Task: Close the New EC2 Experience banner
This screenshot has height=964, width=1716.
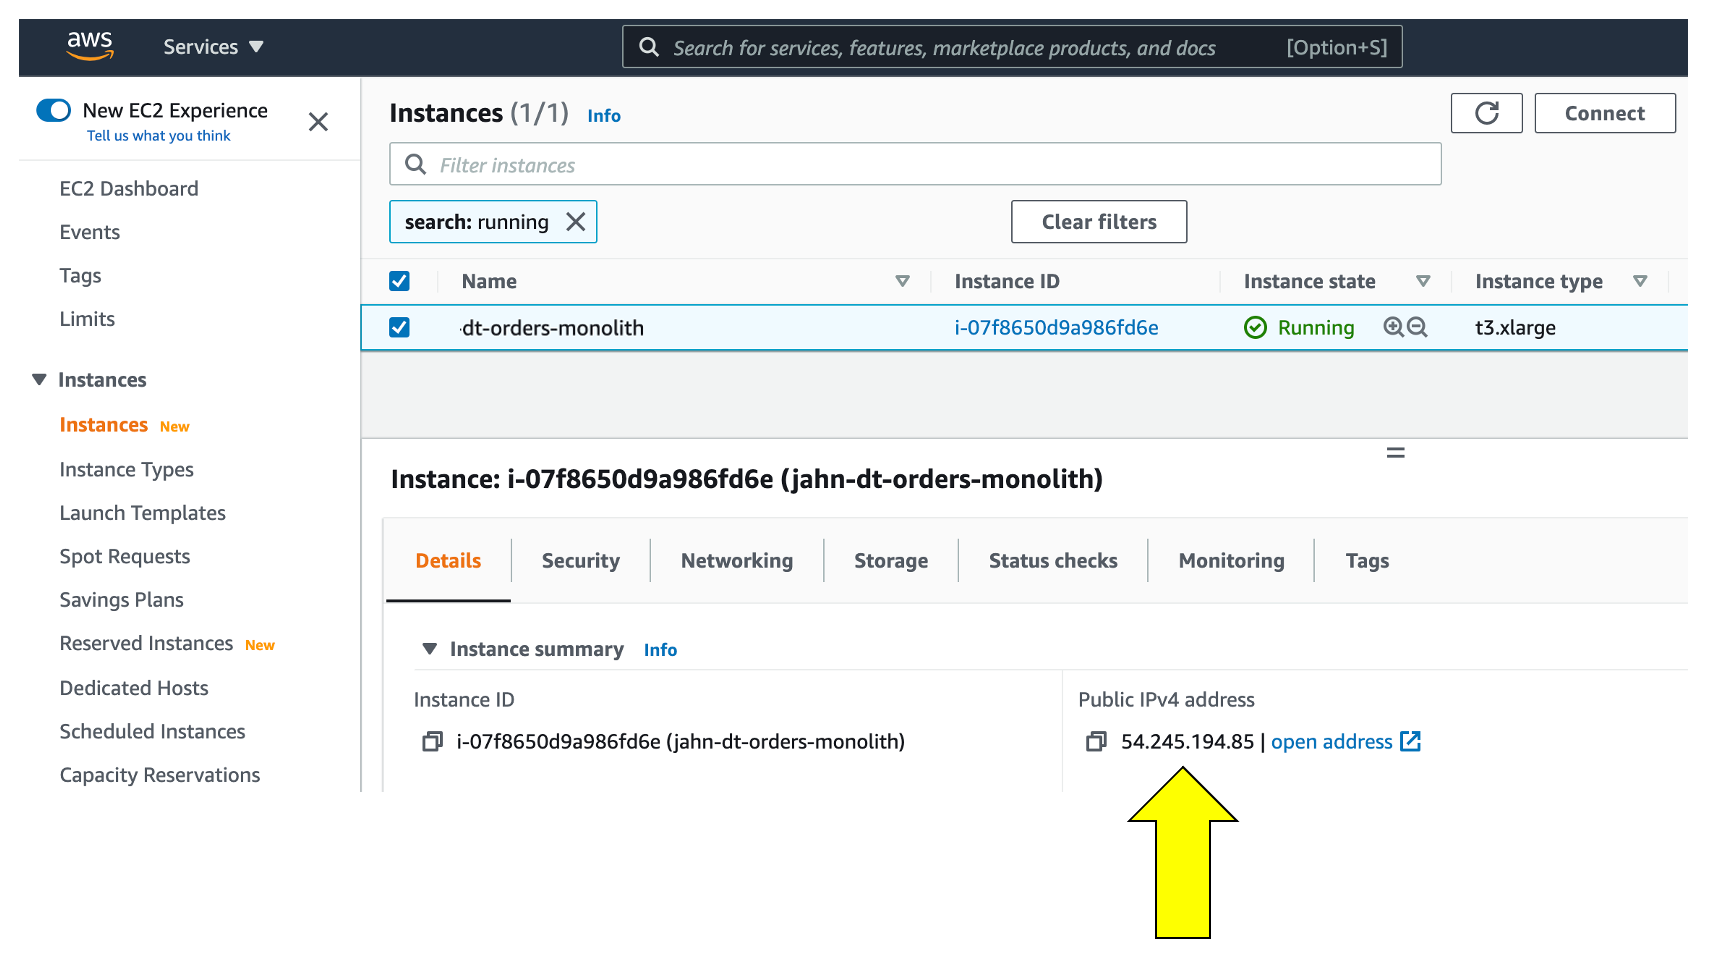Action: [x=318, y=122]
